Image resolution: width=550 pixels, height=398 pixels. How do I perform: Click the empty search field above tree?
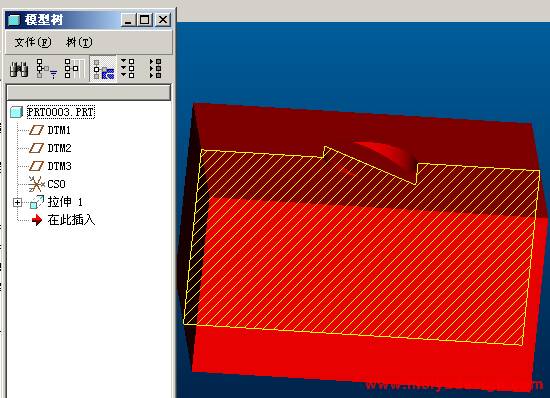(89, 93)
